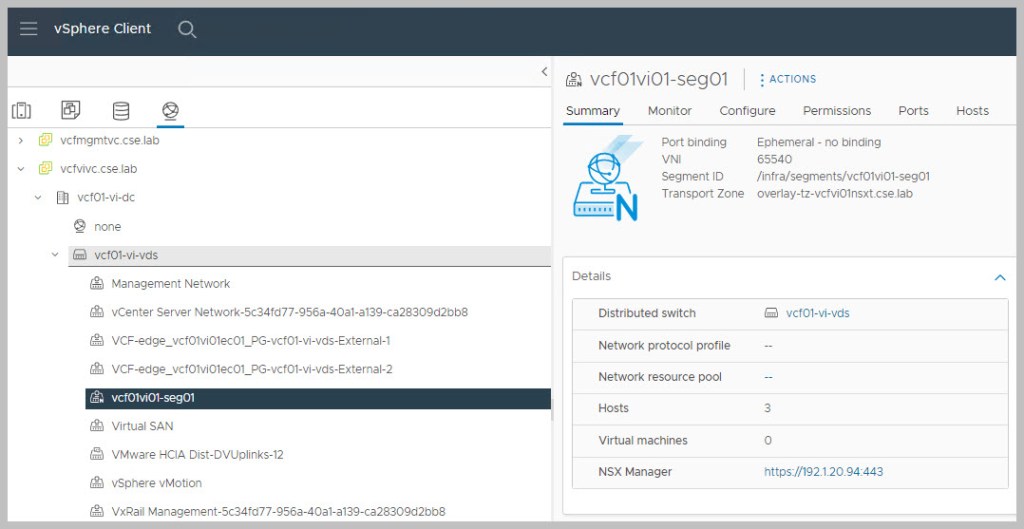Click the vcf01-vi-dc datacenter icon
Screen dimensions: 1024x529
click(x=63, y=198)
